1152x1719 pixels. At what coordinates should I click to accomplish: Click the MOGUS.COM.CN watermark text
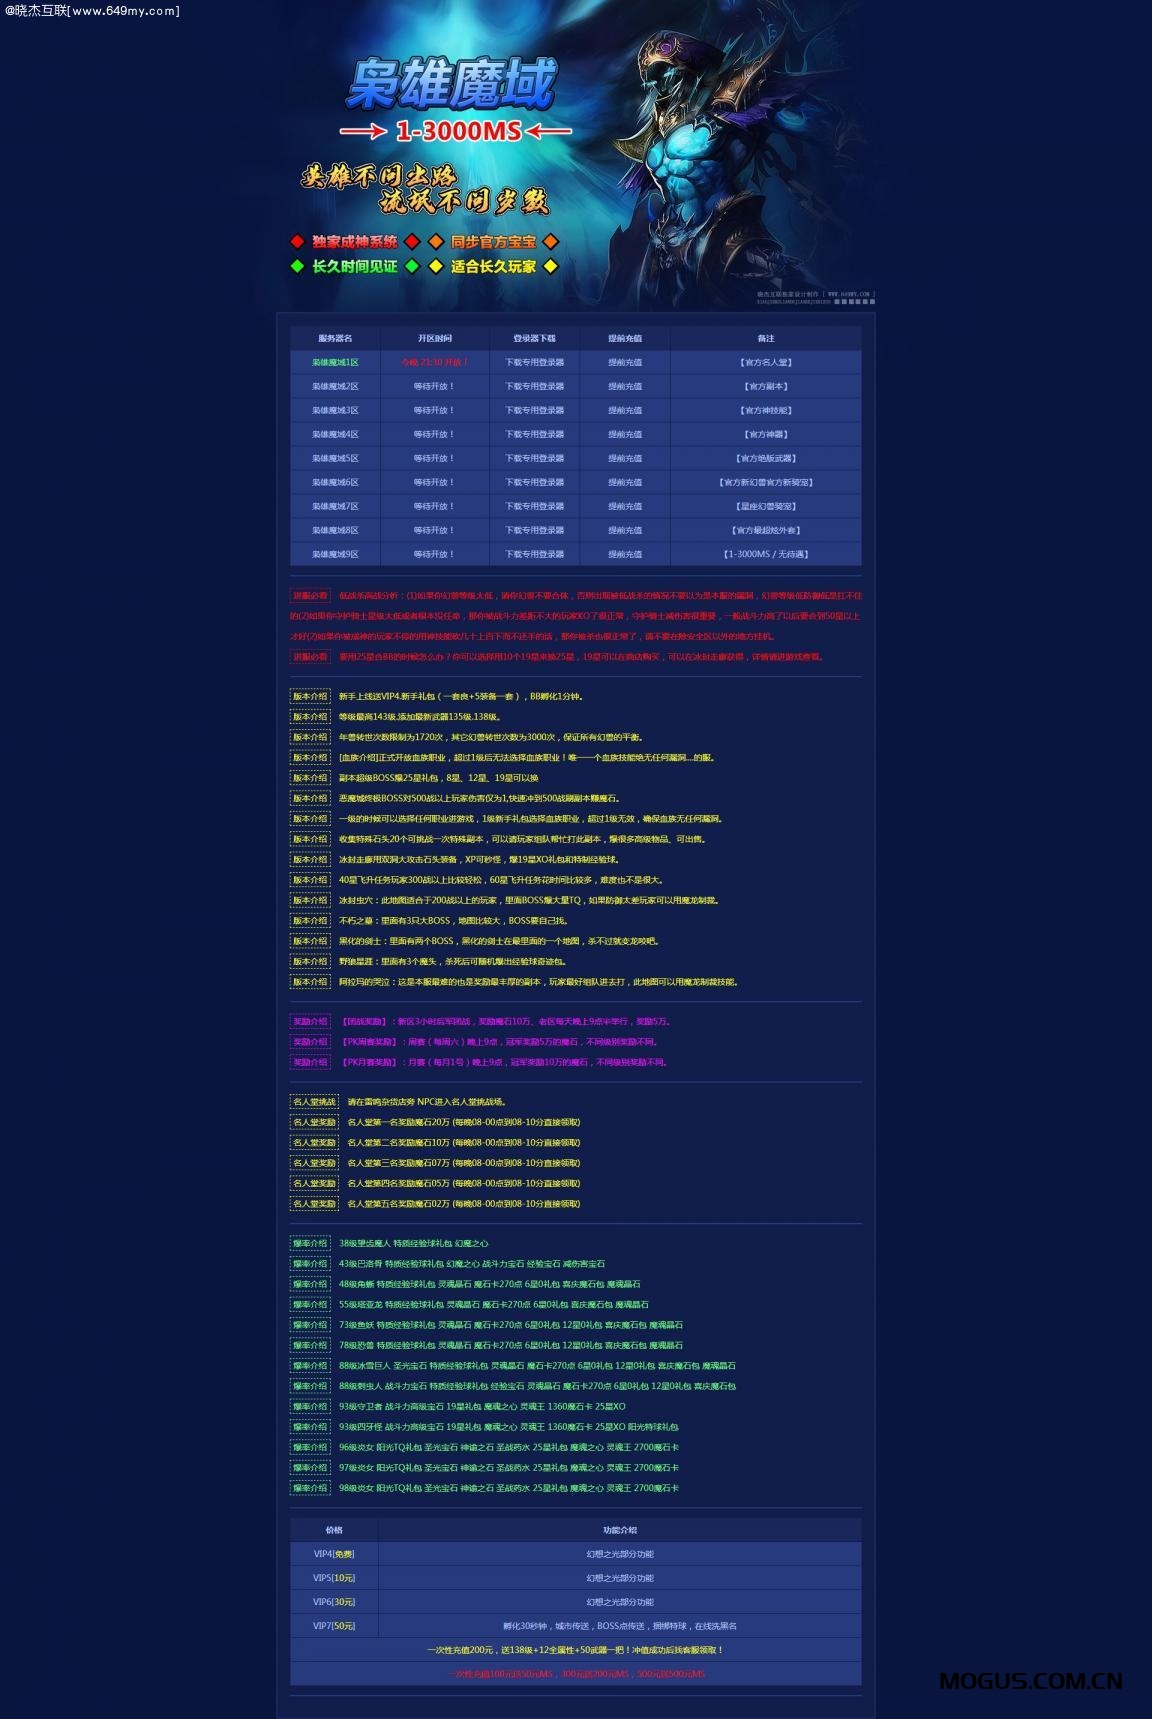(1030, 1682)
